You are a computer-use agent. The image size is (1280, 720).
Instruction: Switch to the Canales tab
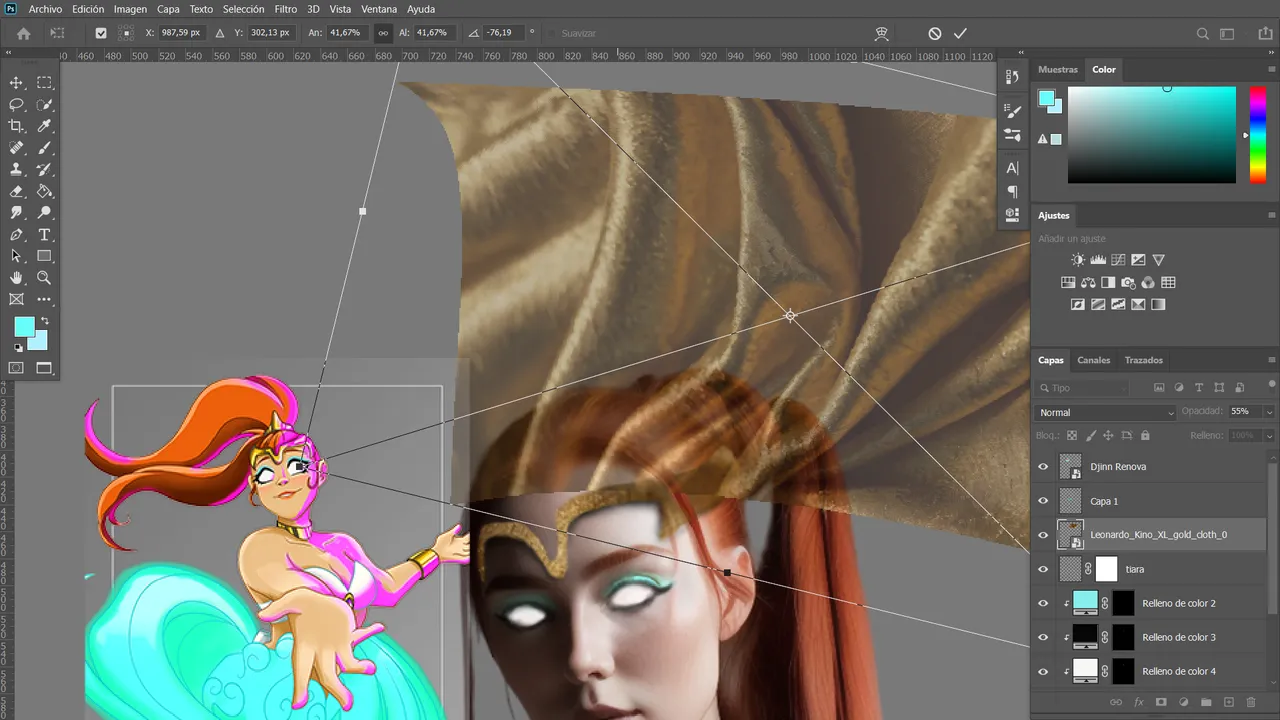pyautogui.click(x=1093, y=360)
